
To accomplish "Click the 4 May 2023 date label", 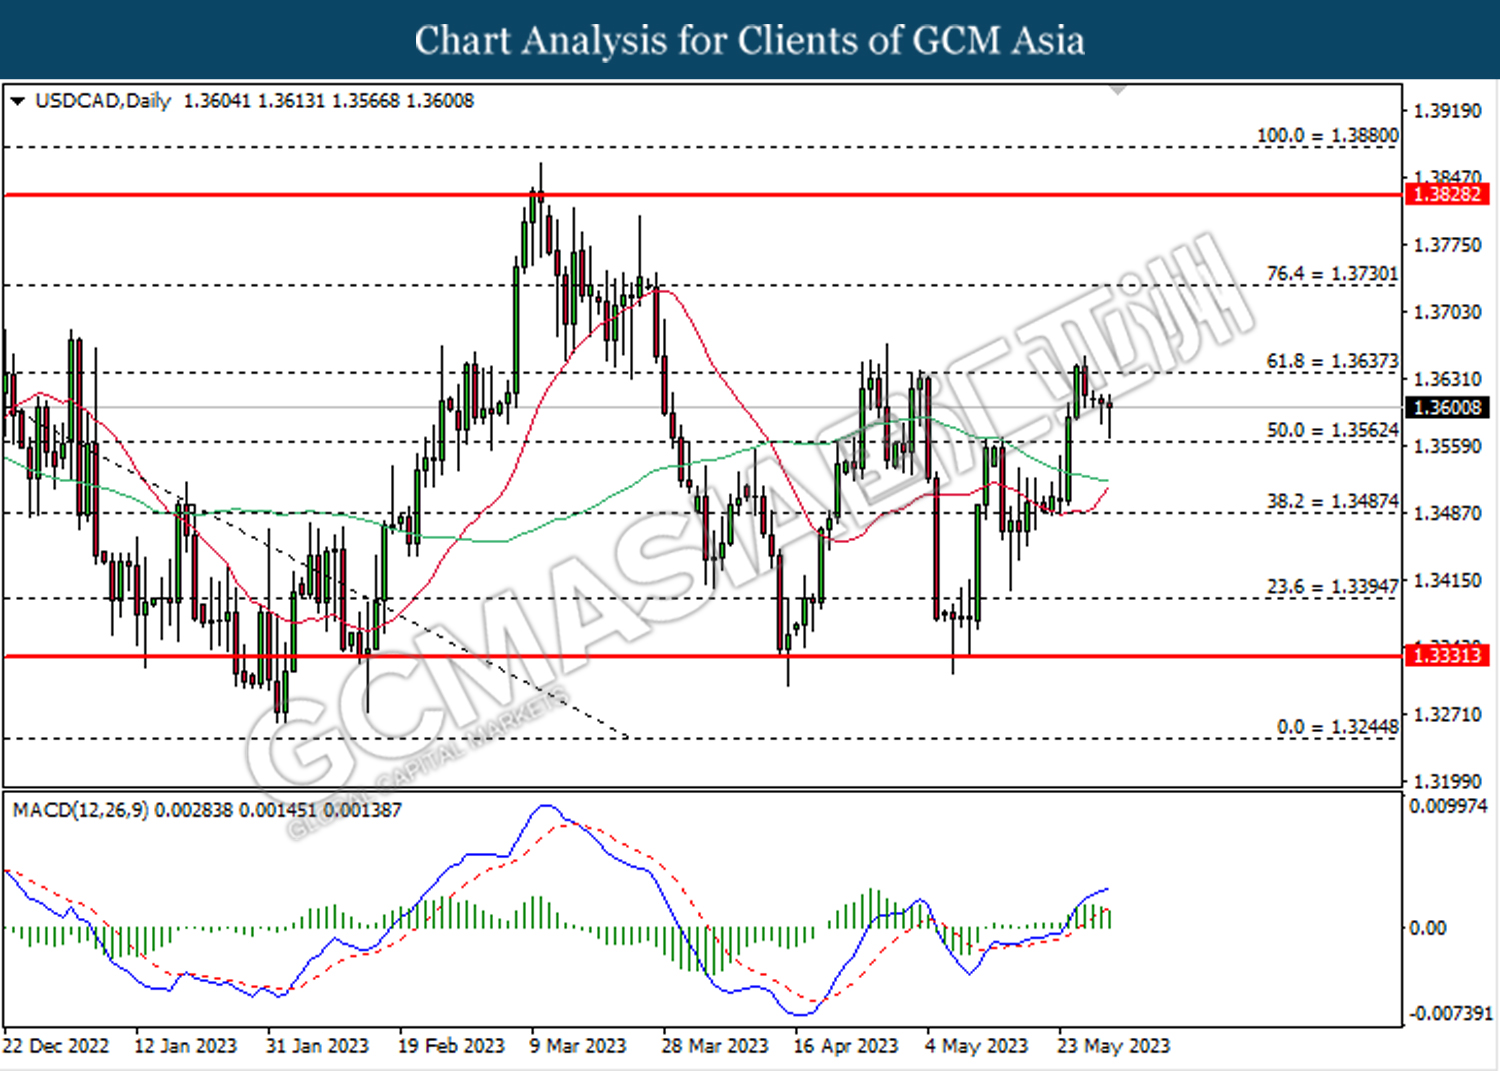I will 976,1046.
